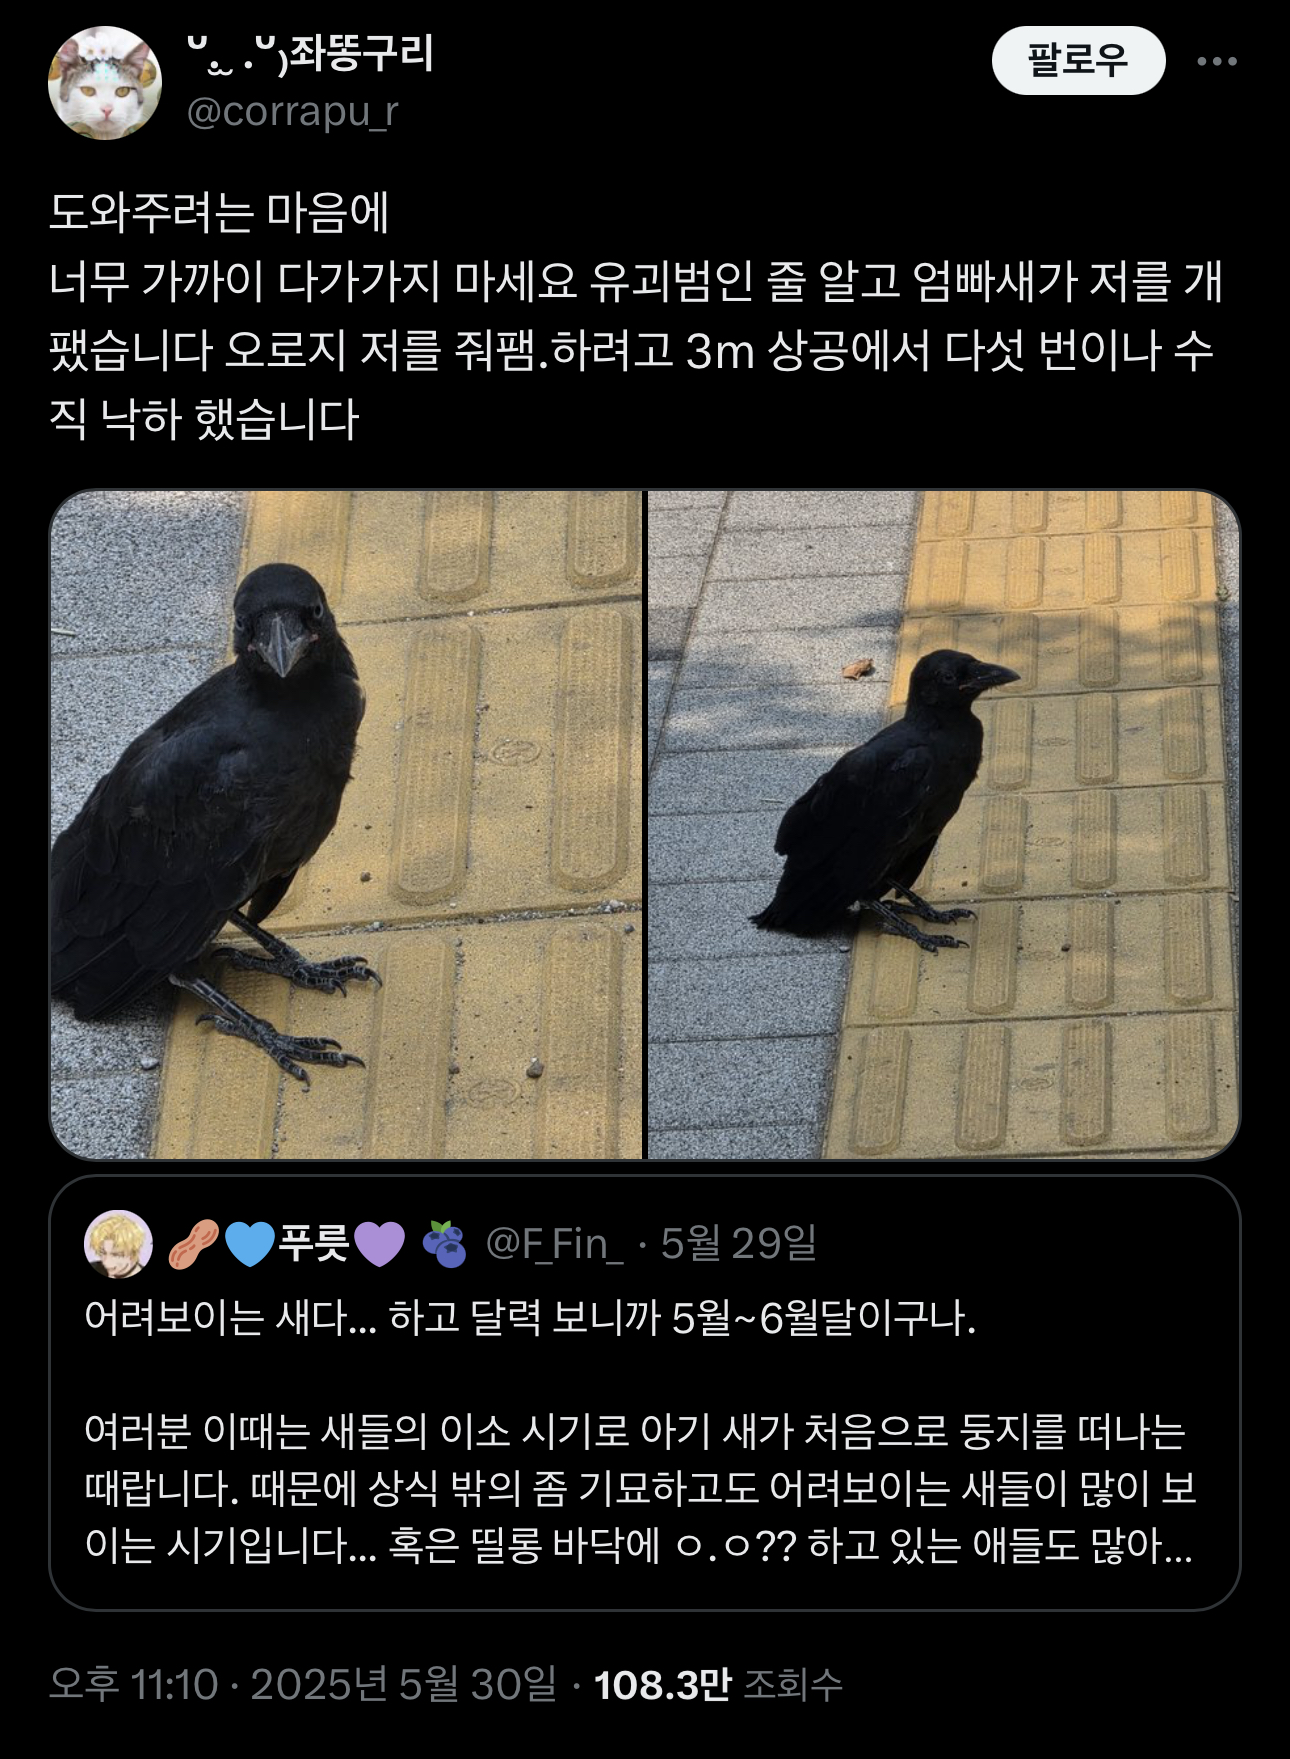Open the @F_Fin_ handle in the quoted tweet
The image size is (1290, 1759).
coord(554,1244)
